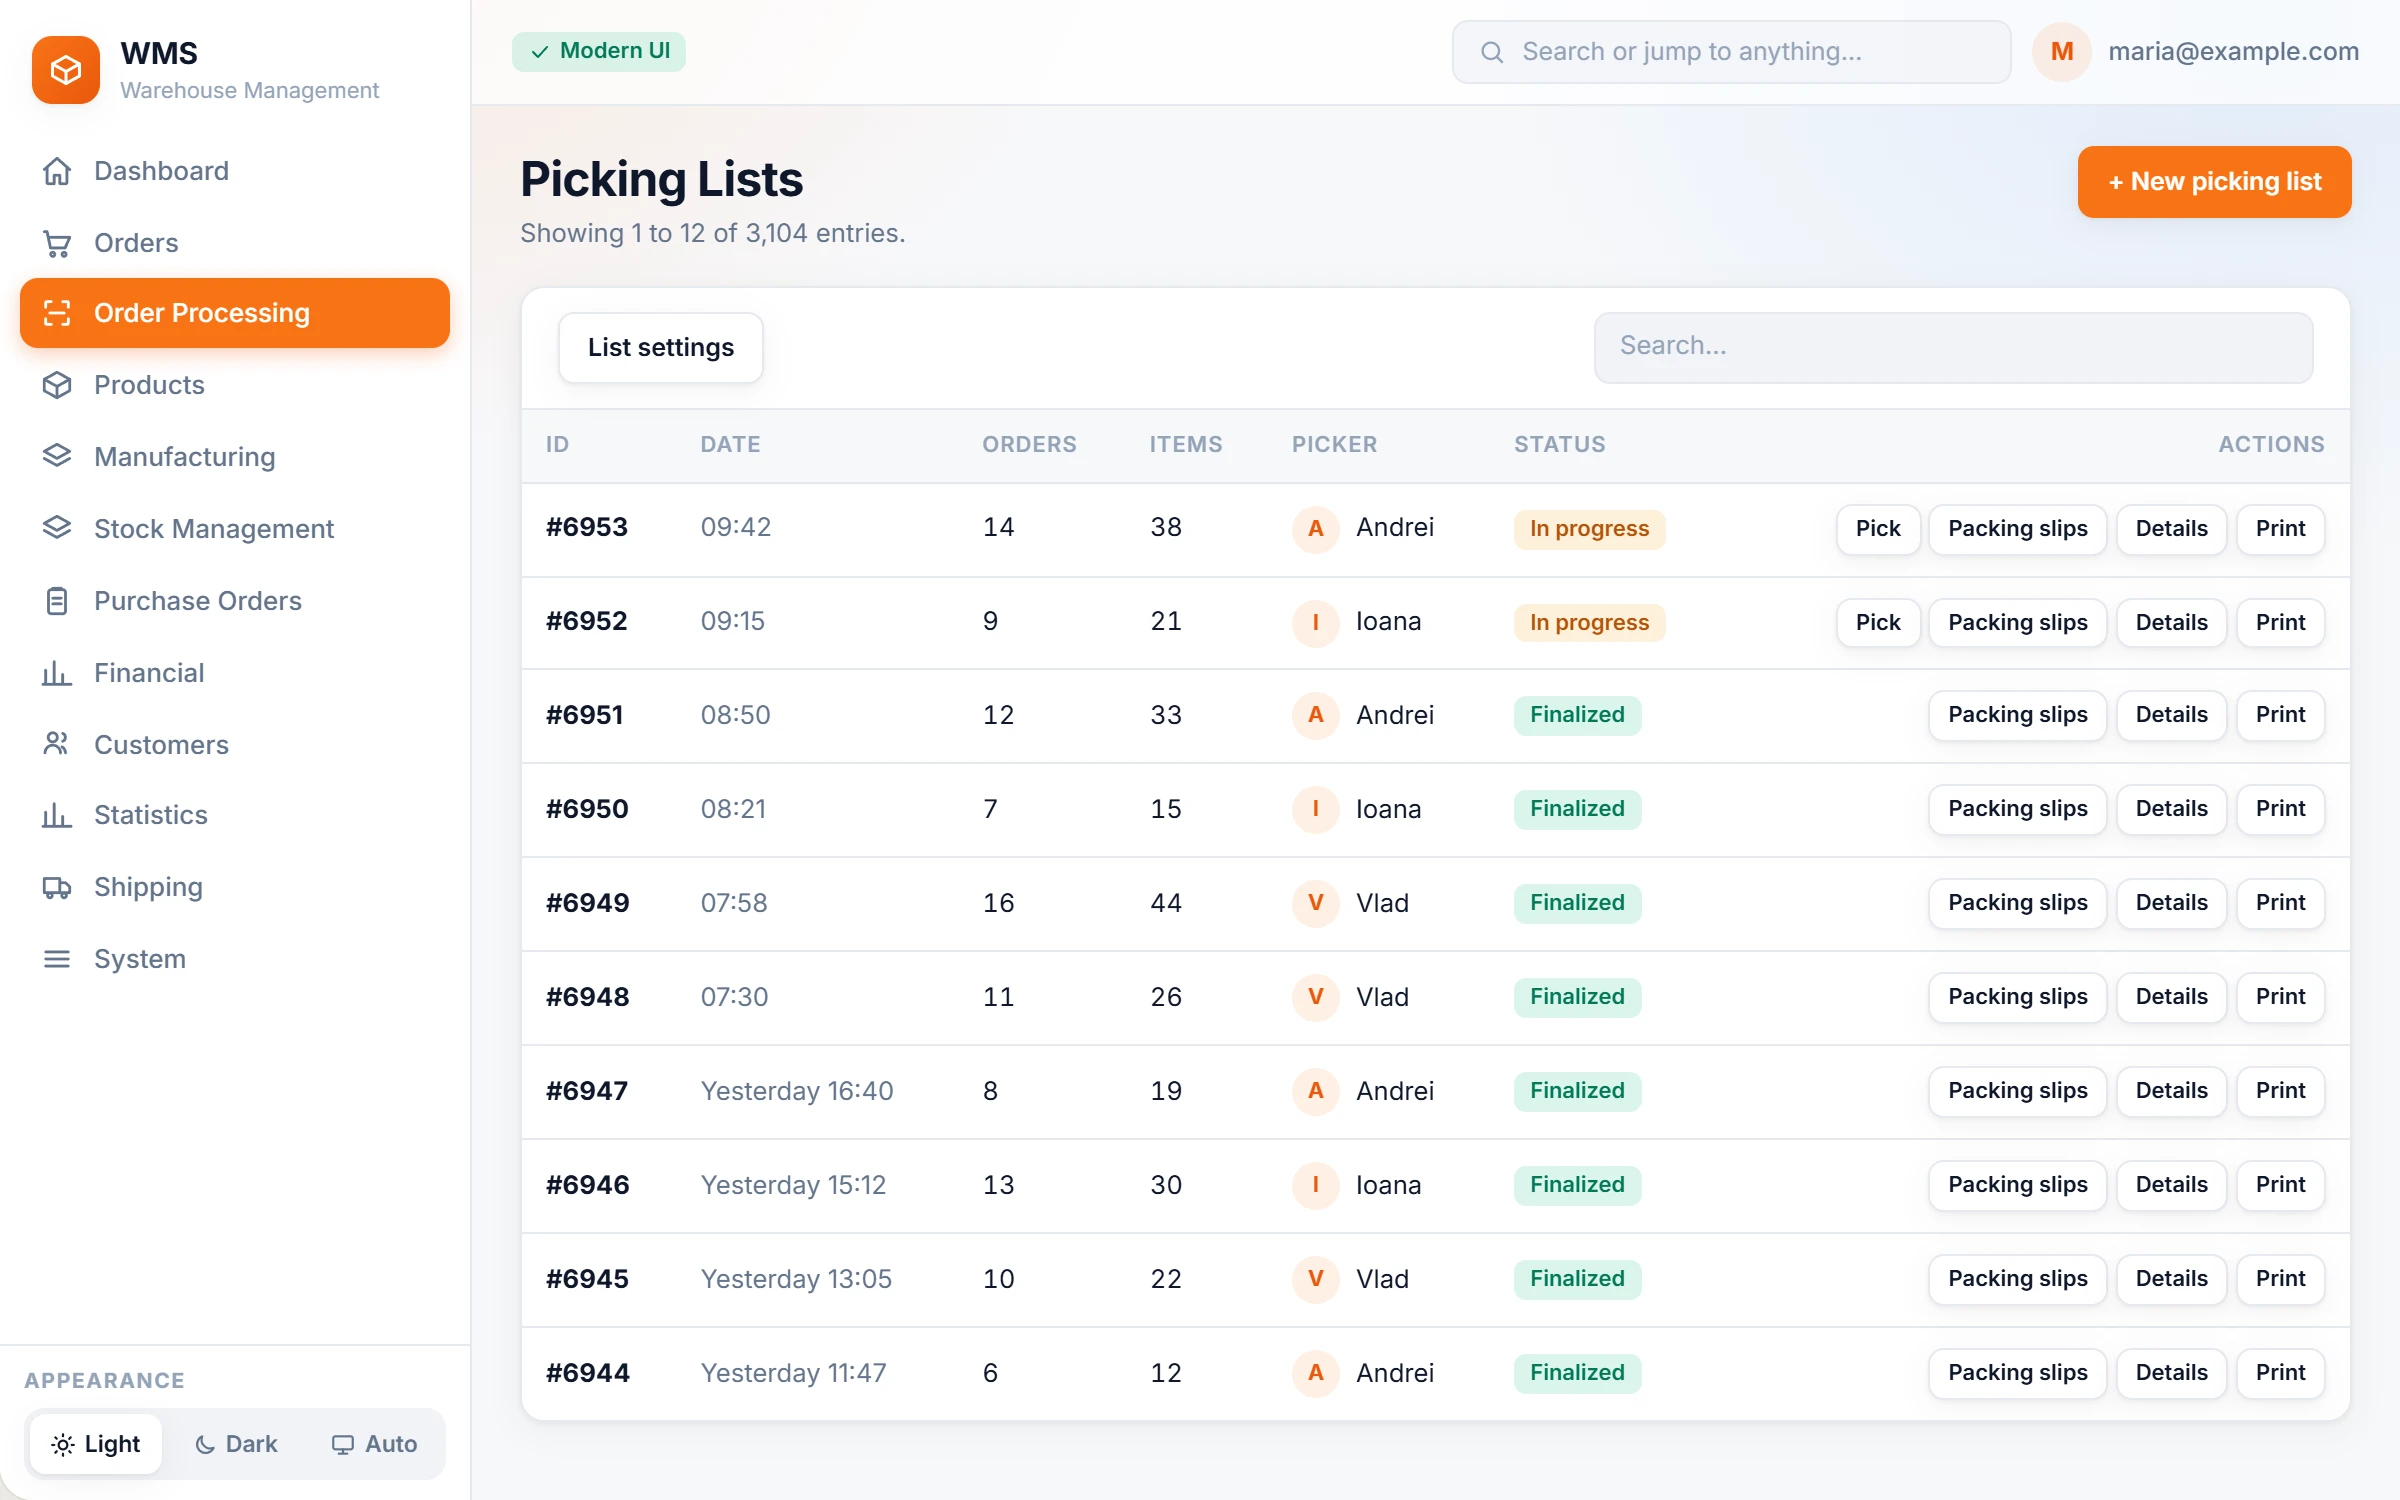The image size is (2400, 1500).
Task: Click the Order Processing scan icon
Action: [57, 313]
